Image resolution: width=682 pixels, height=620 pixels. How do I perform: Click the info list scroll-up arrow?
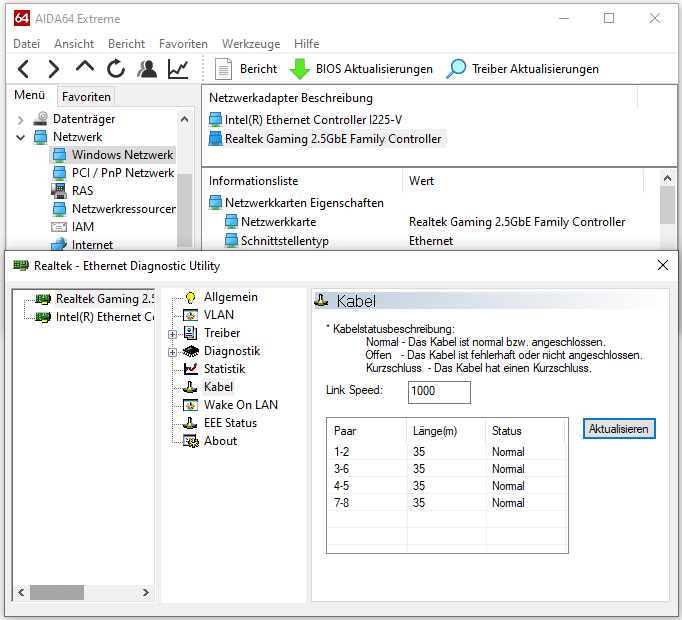pyautogui.click(x=667, y=178)
